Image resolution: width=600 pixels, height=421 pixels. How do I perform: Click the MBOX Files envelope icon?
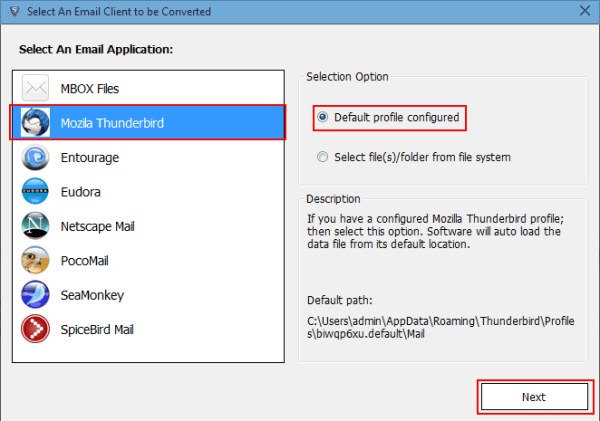36,89
